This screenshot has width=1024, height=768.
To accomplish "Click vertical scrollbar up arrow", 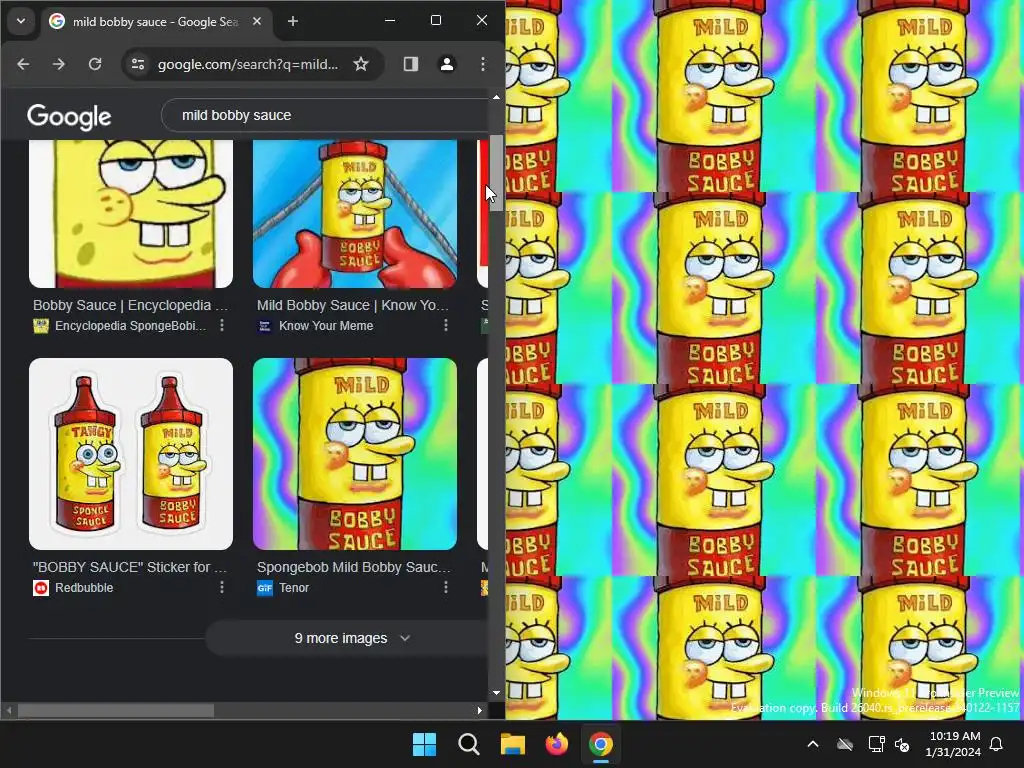I will 496,97.
